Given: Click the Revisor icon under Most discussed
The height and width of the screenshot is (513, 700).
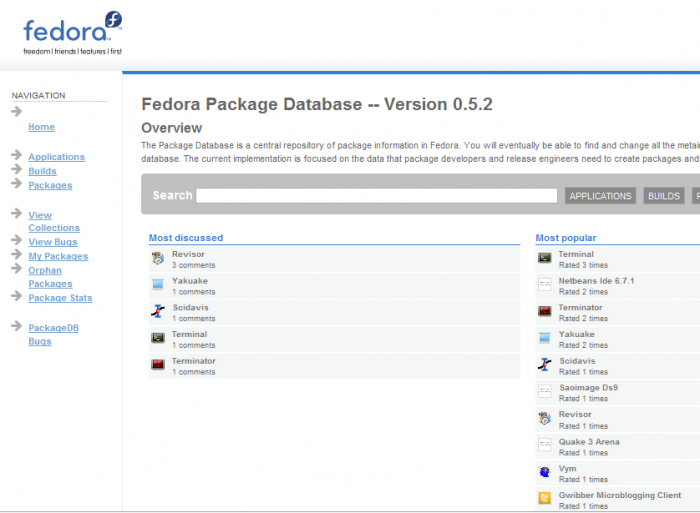Looking at the screenshot, I should point(158,258).
